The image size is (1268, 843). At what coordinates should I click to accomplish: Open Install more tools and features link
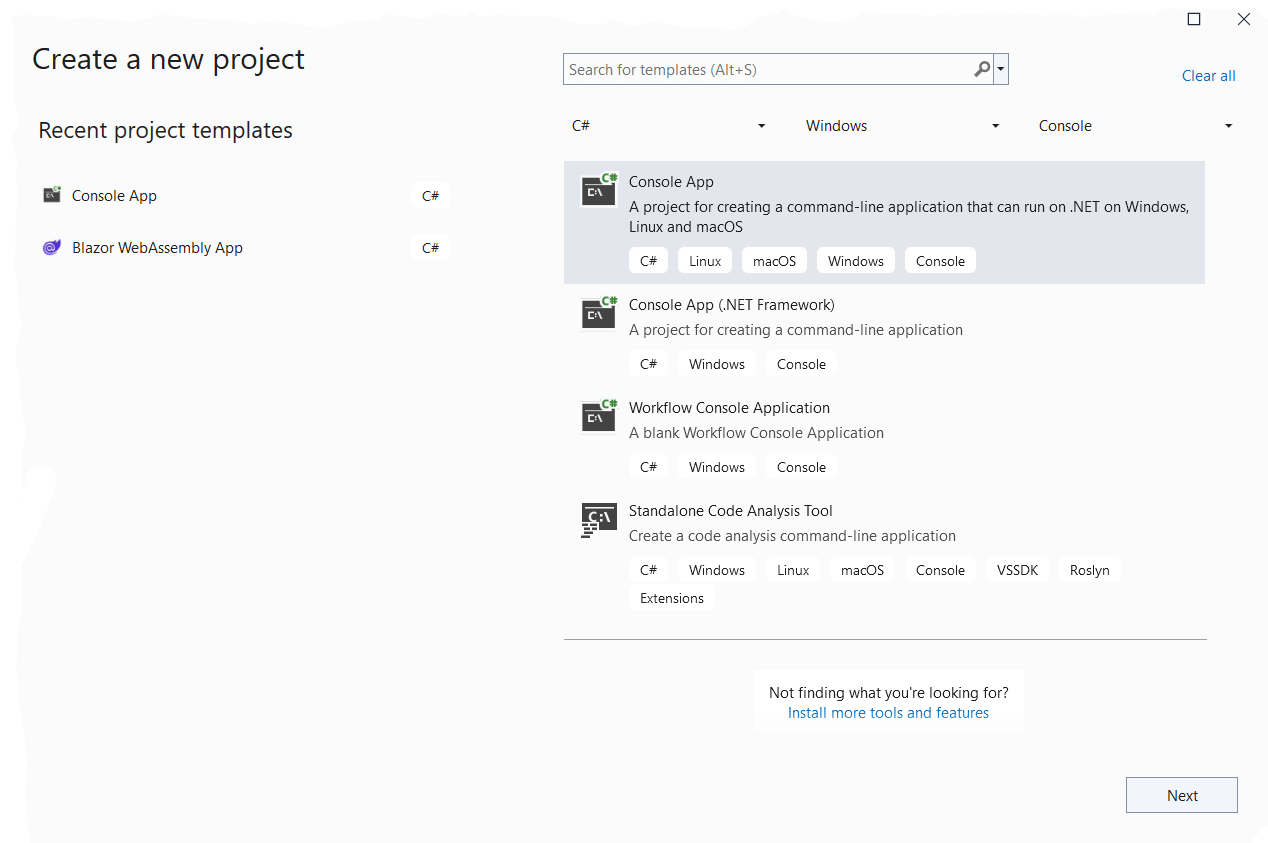tap(888, 713)
